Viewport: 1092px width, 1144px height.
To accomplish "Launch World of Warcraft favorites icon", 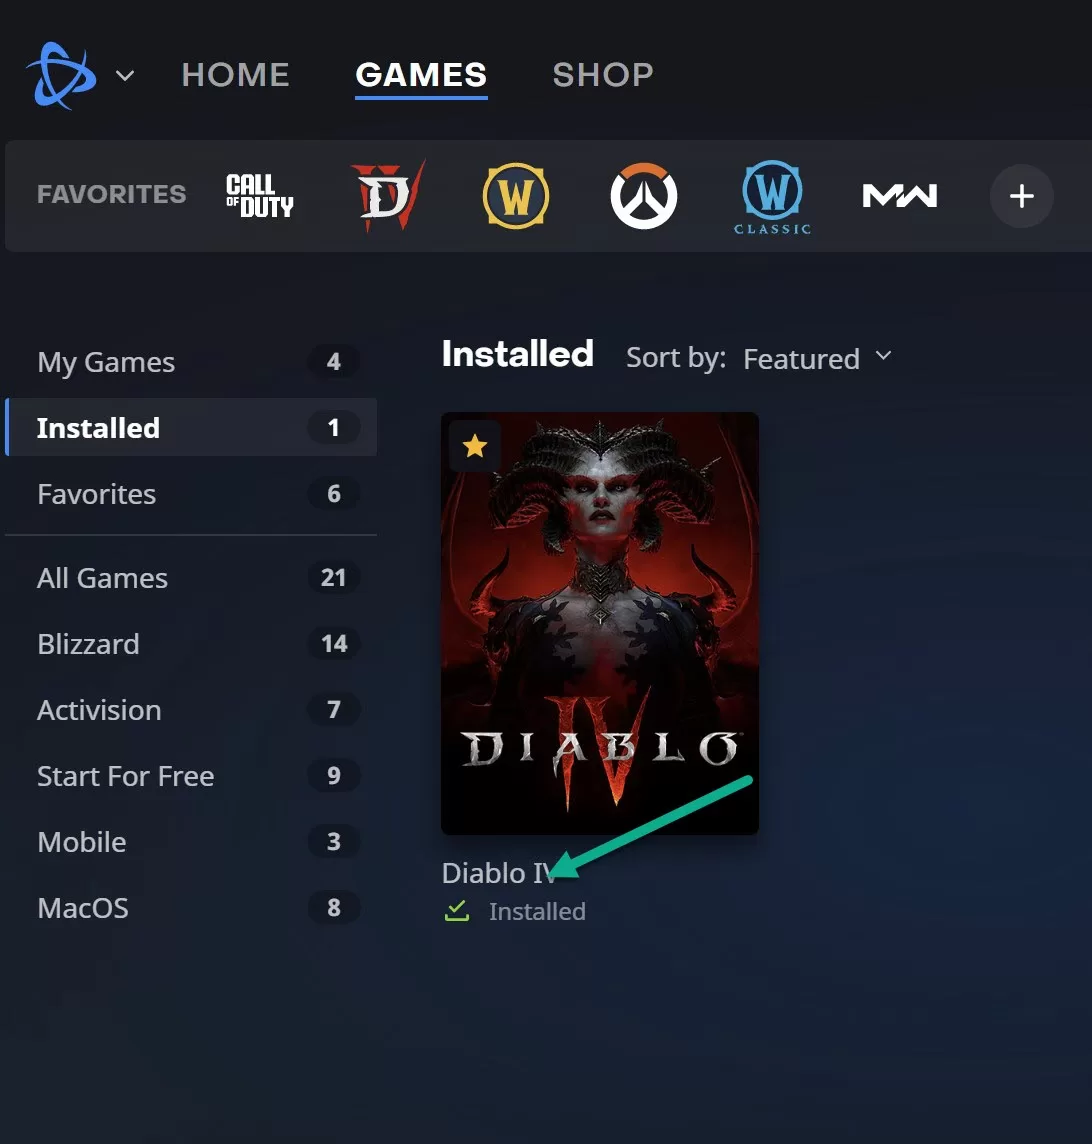I will [x=516, y=196].
